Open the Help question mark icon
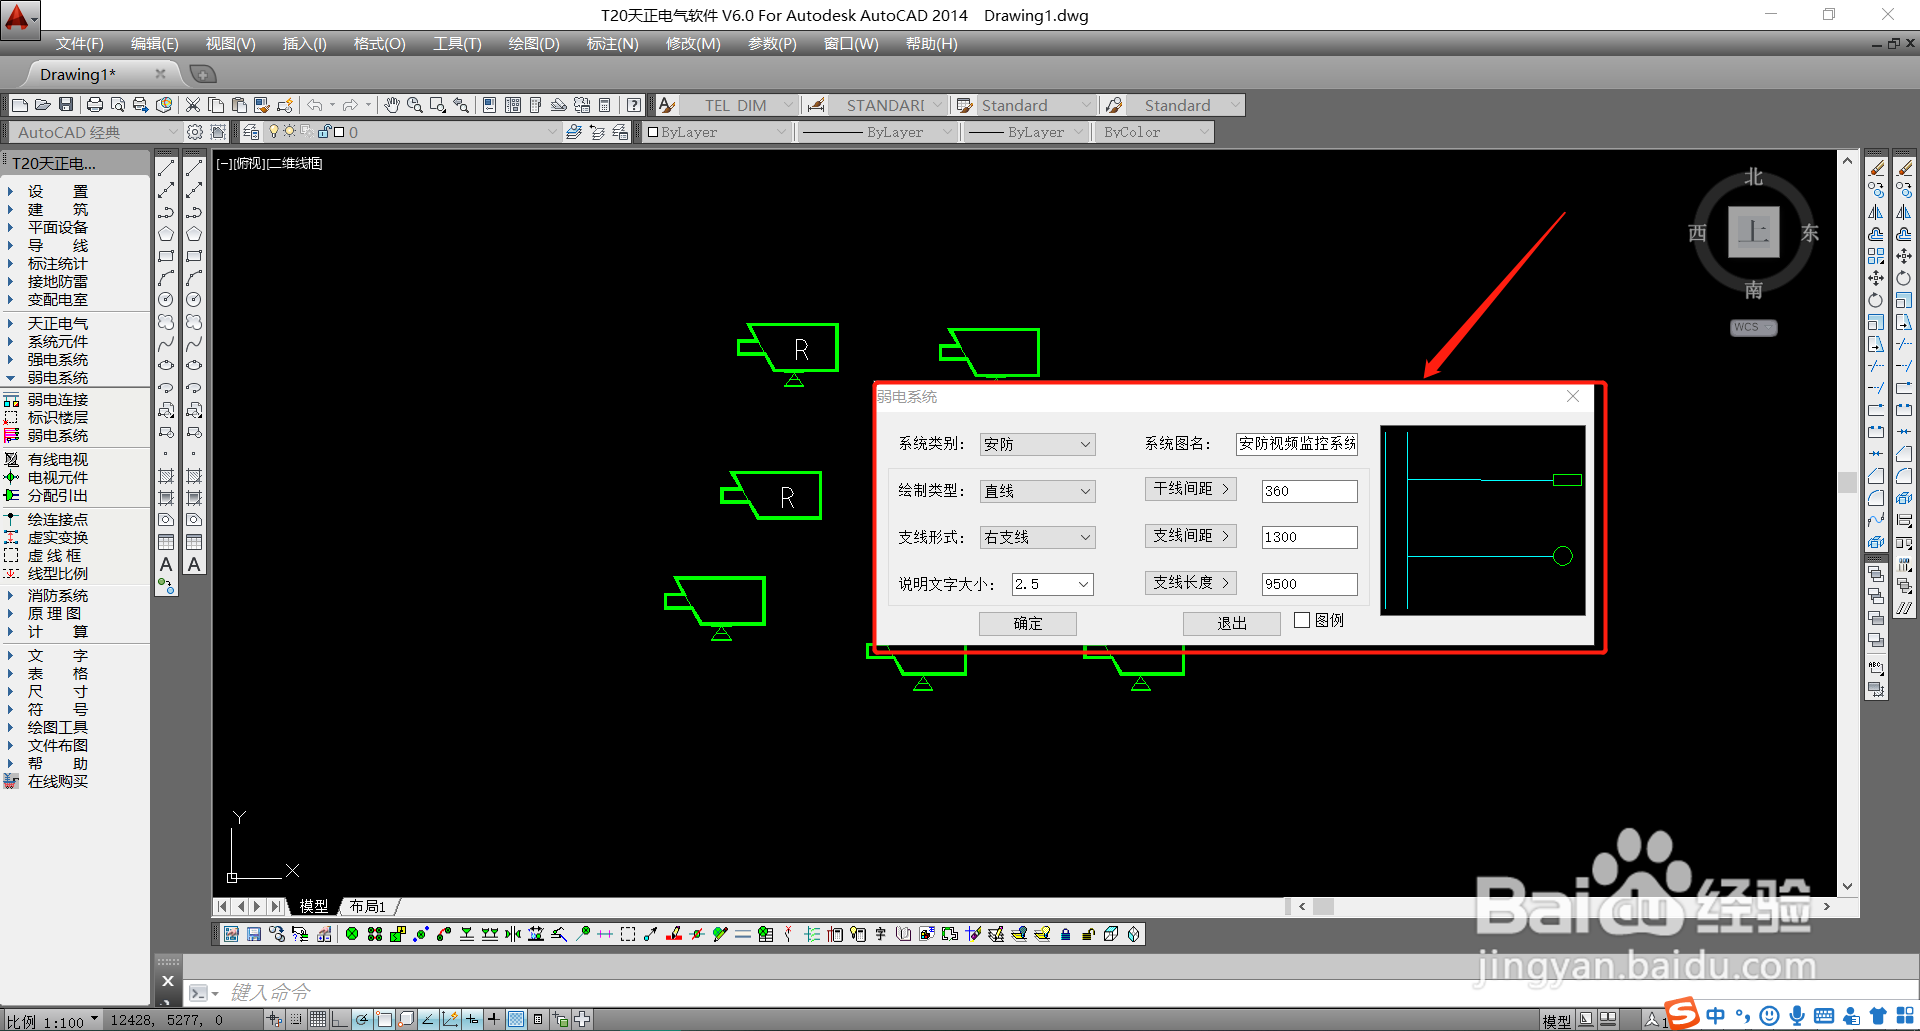This screenshot has height=1031, width=1920. pyautogui.click(x=634, y=105)
